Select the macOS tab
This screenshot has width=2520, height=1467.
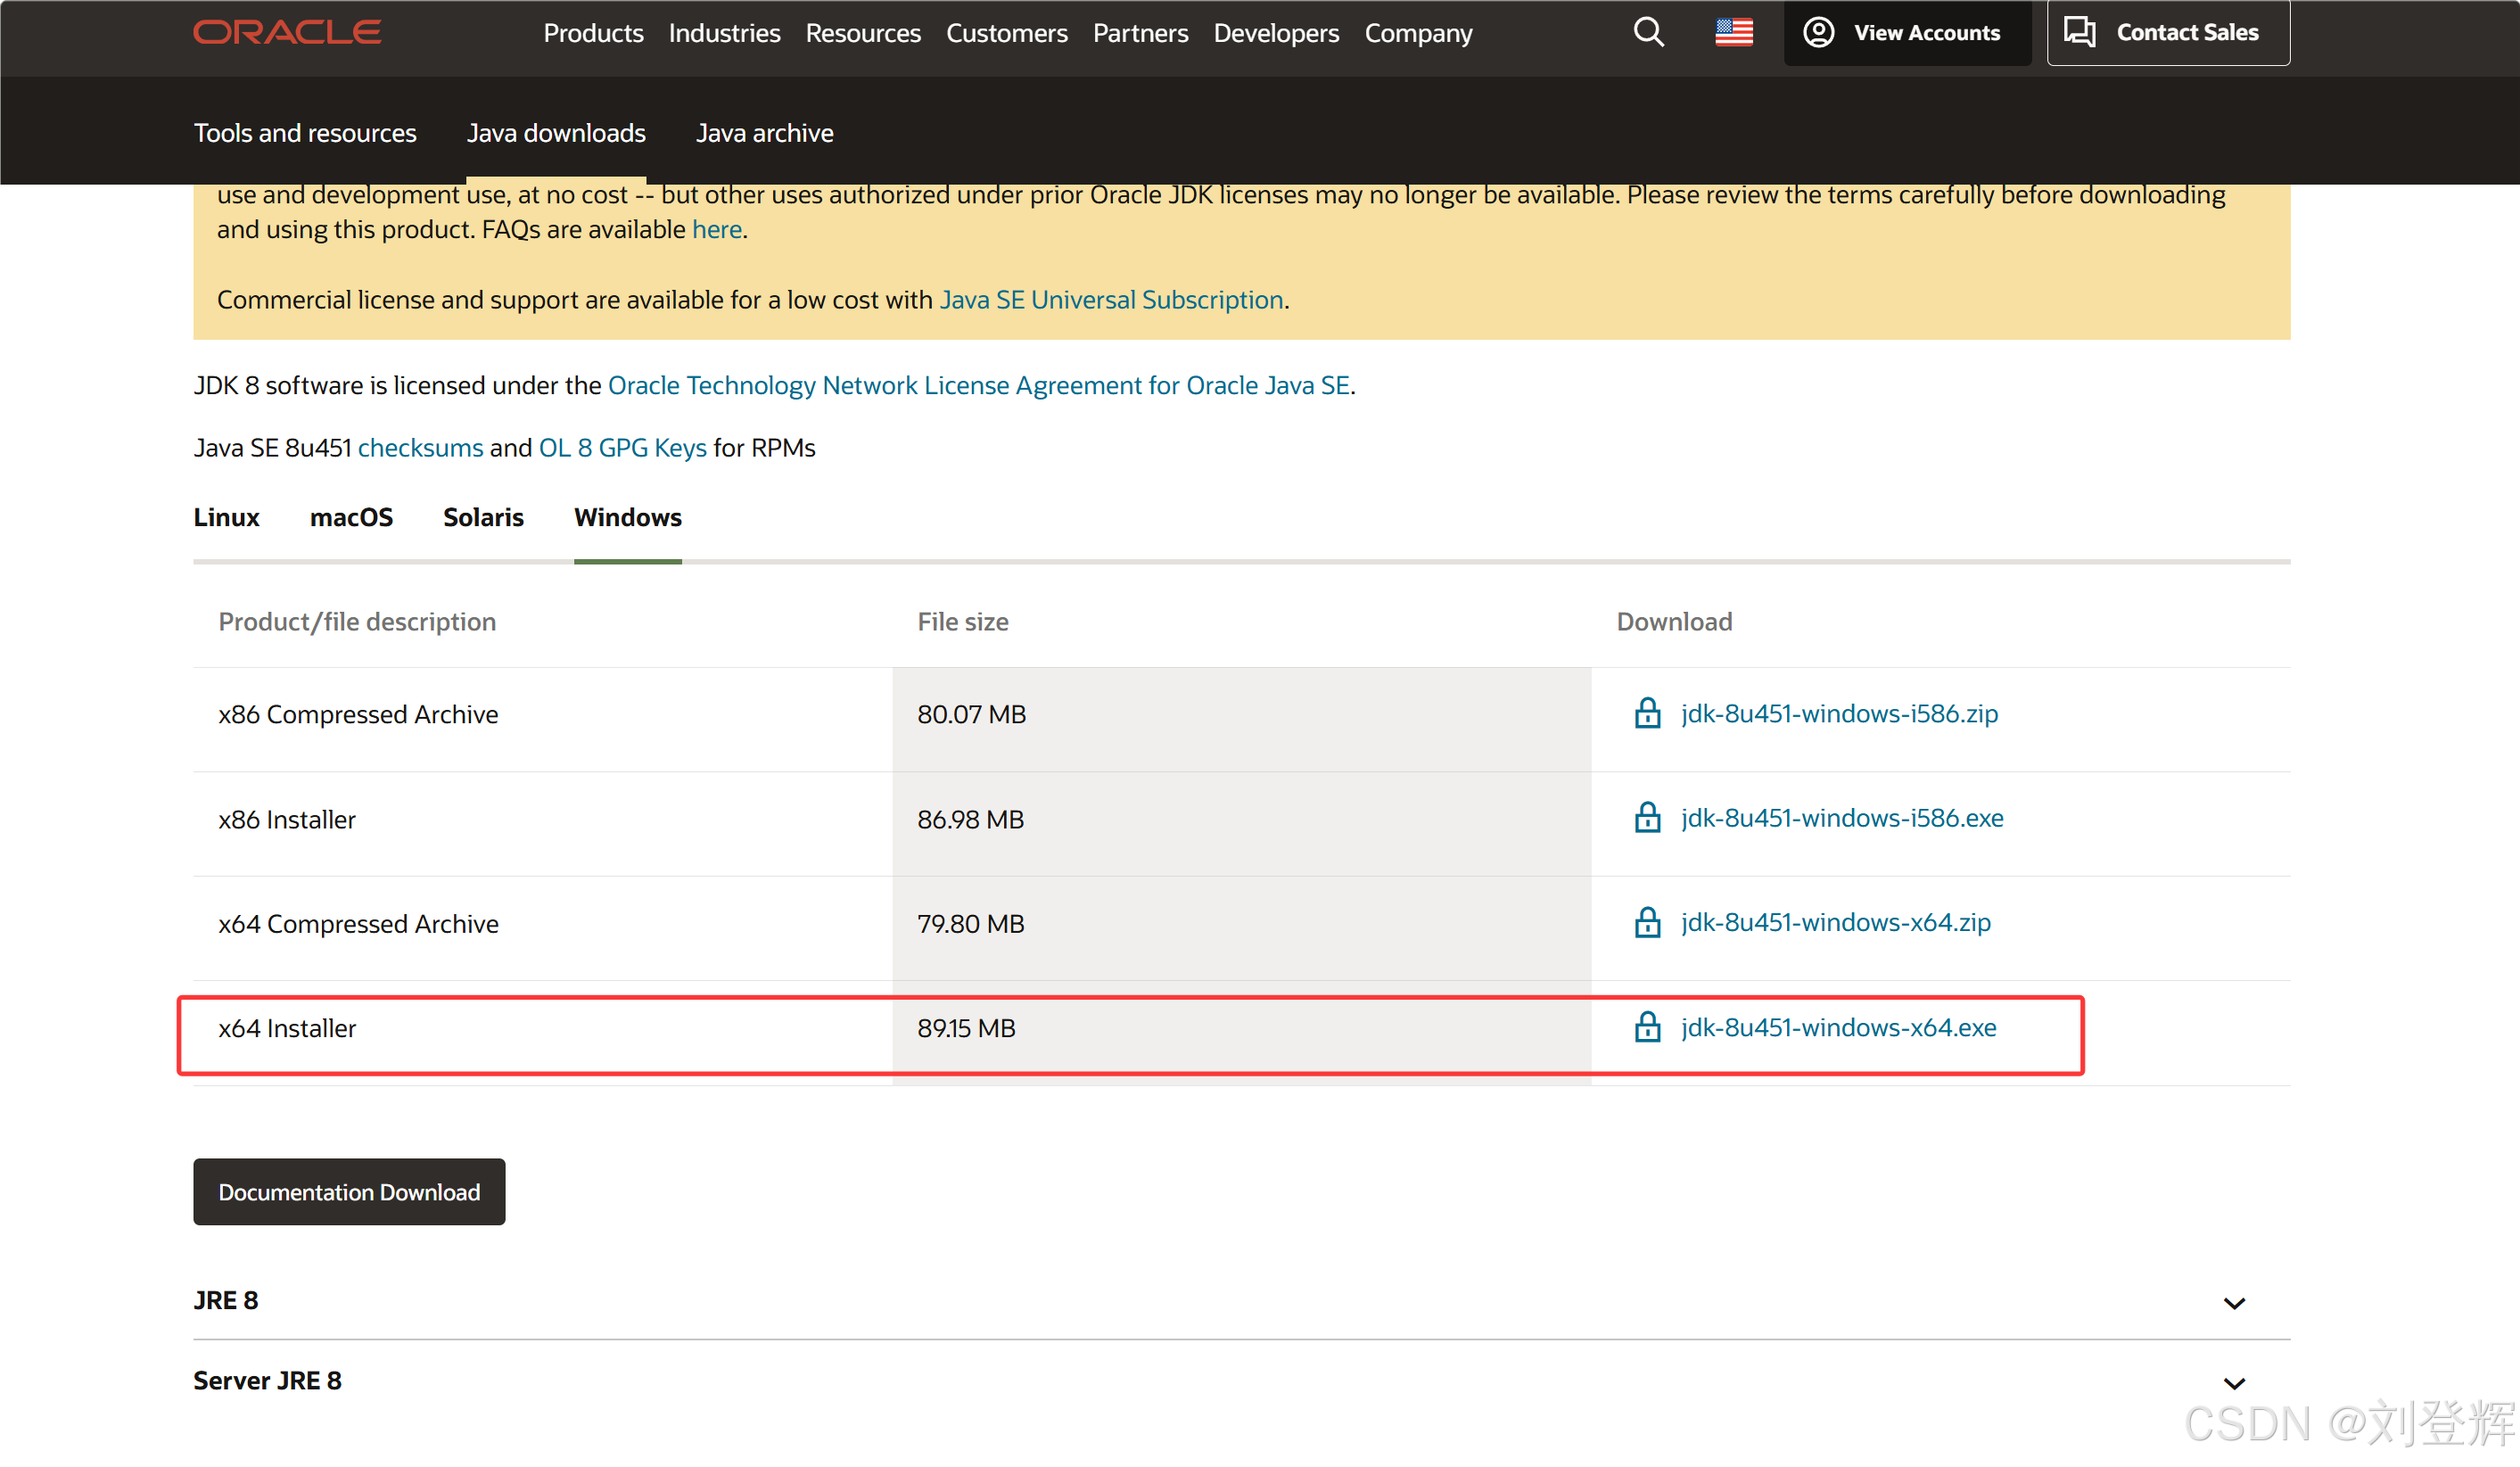click(351, 517)
